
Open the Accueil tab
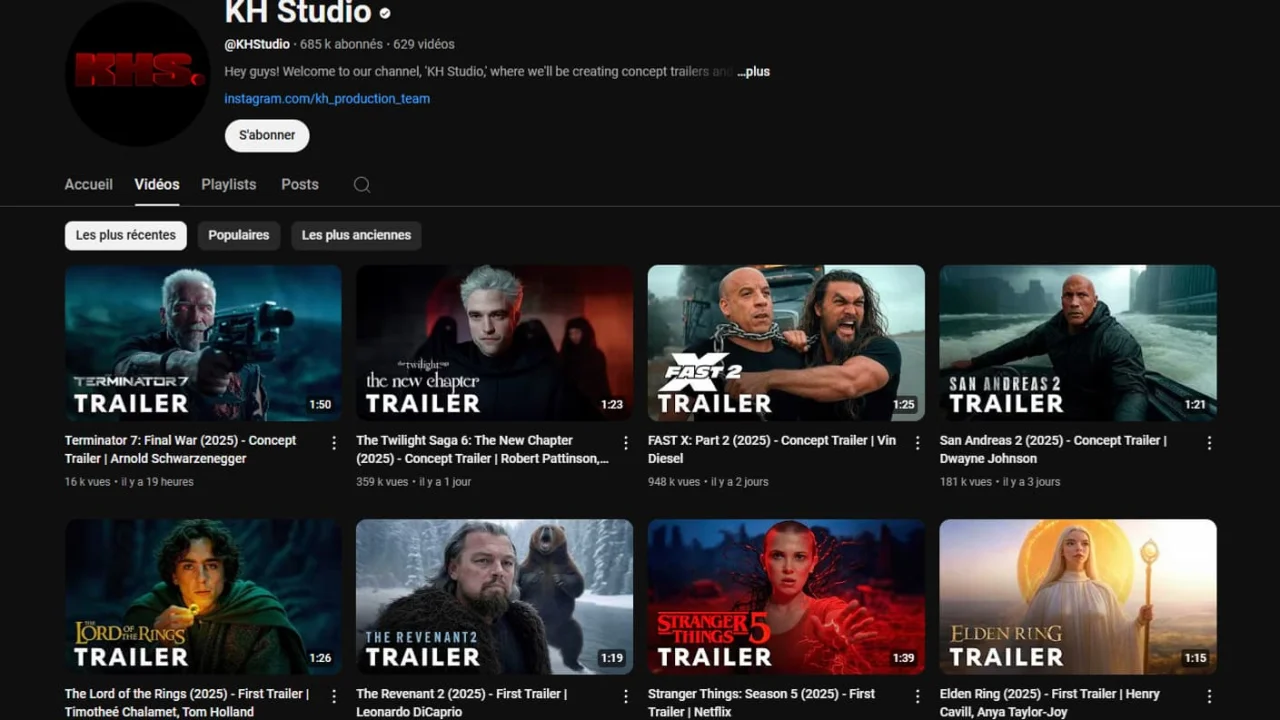[x=88, y=184]
